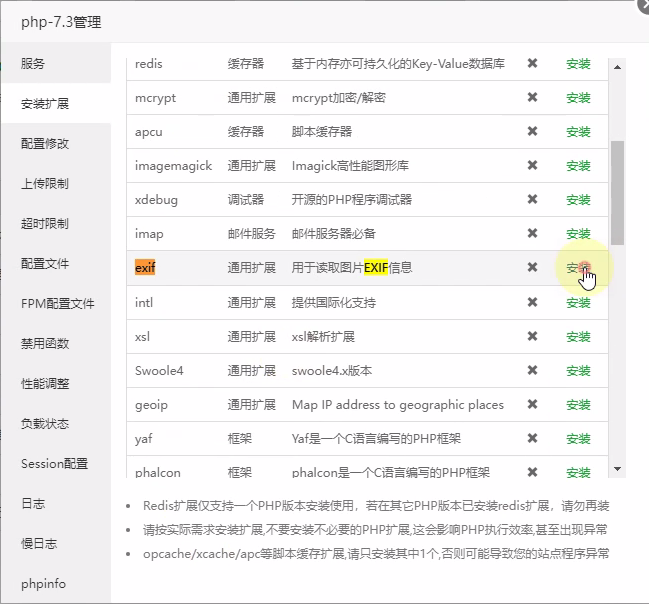Click the X status icon for xsl

tap(532, 336)
